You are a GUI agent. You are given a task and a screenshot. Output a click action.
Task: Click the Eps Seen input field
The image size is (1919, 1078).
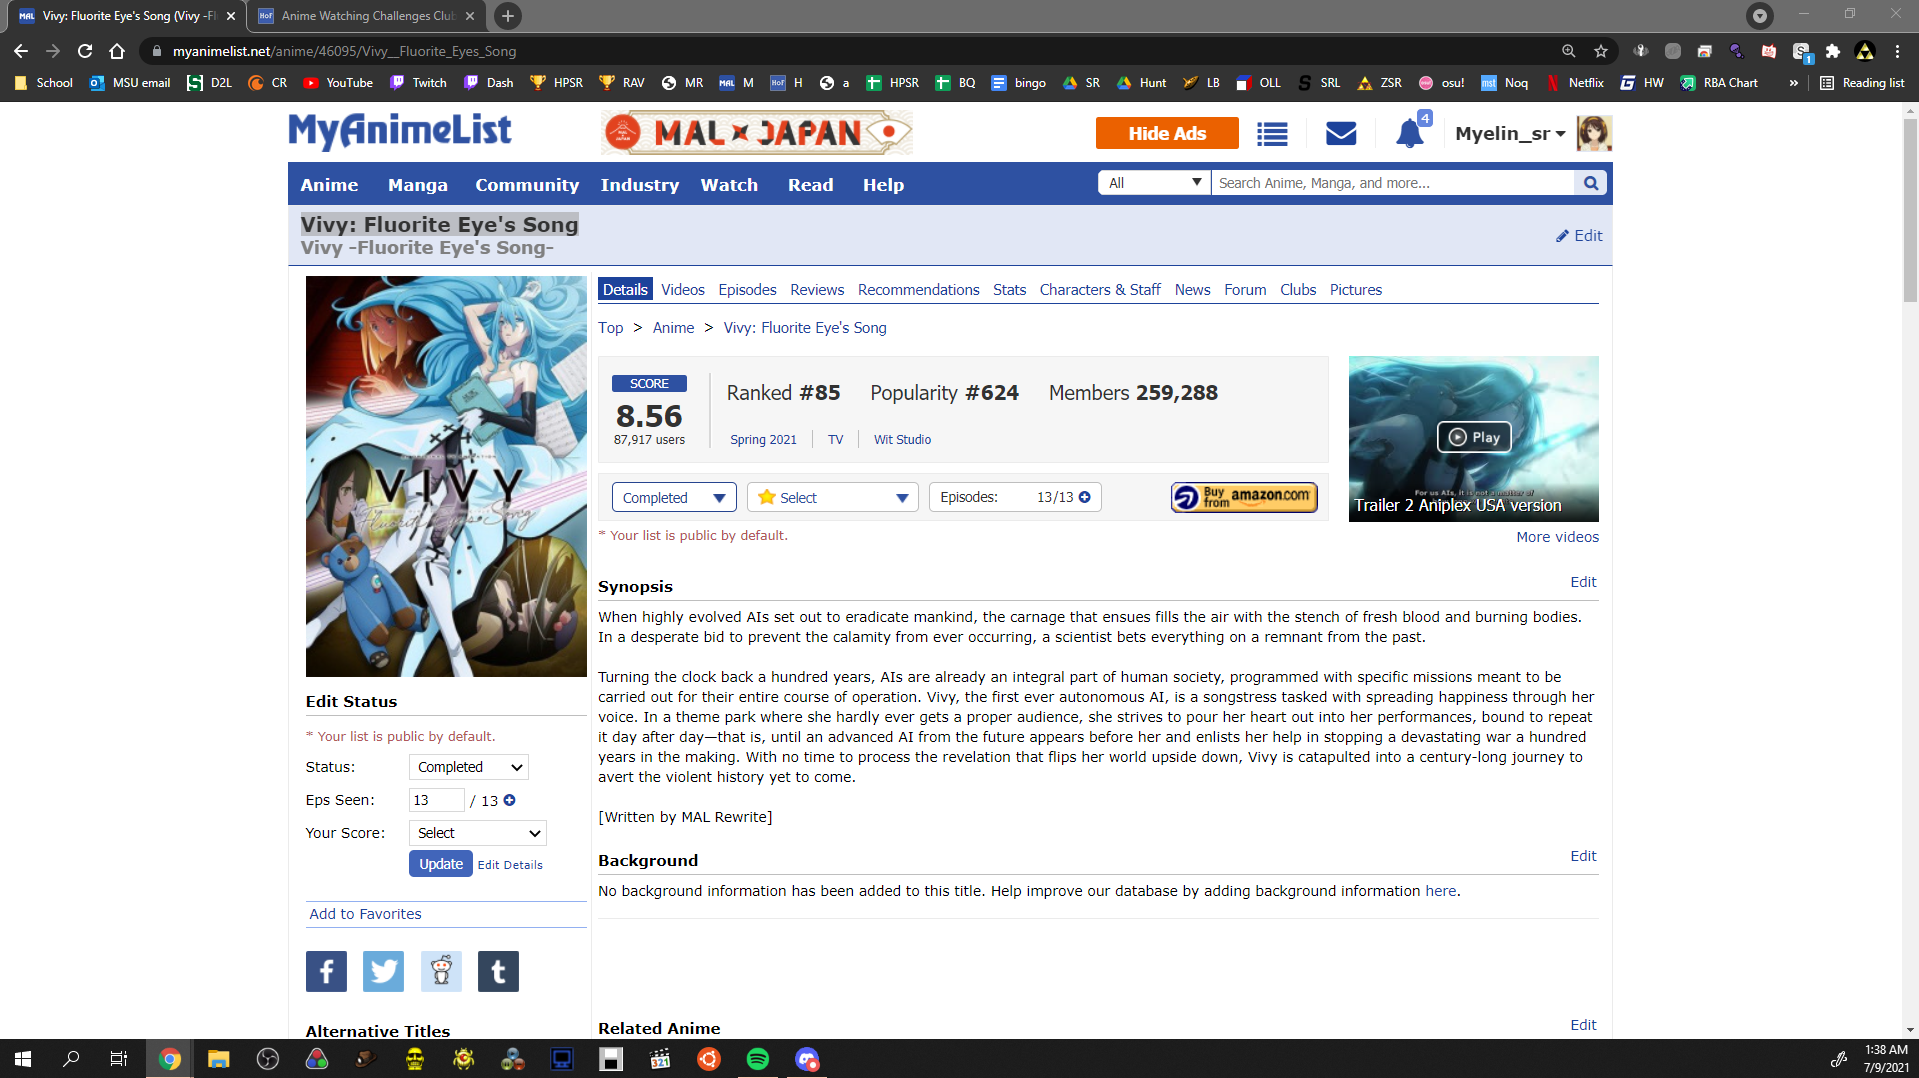coord(436,800)
